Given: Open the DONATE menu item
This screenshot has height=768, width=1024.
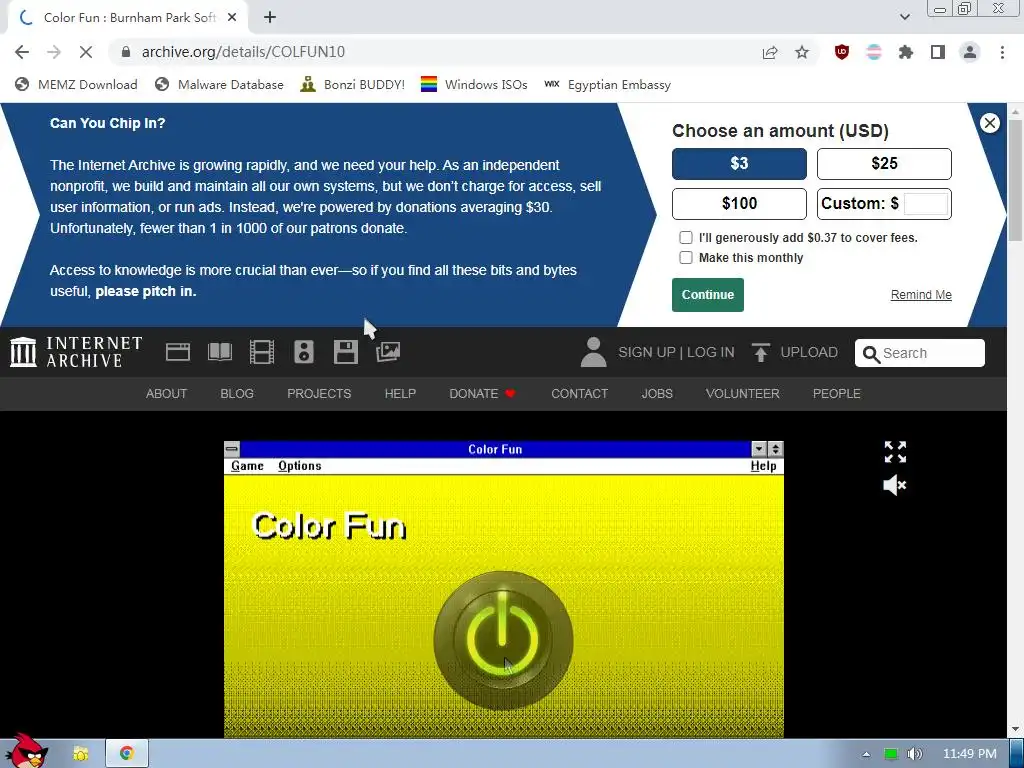Looking at the screenshot, I should pos(483,394).
